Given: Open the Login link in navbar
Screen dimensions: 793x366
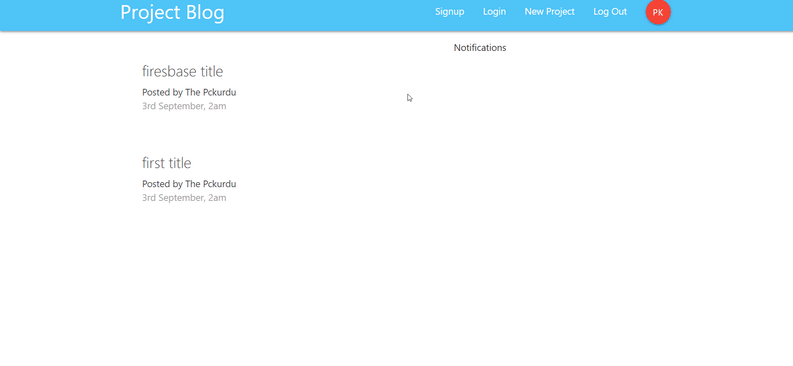Looking at the screenshot, I should pos(494,12).
